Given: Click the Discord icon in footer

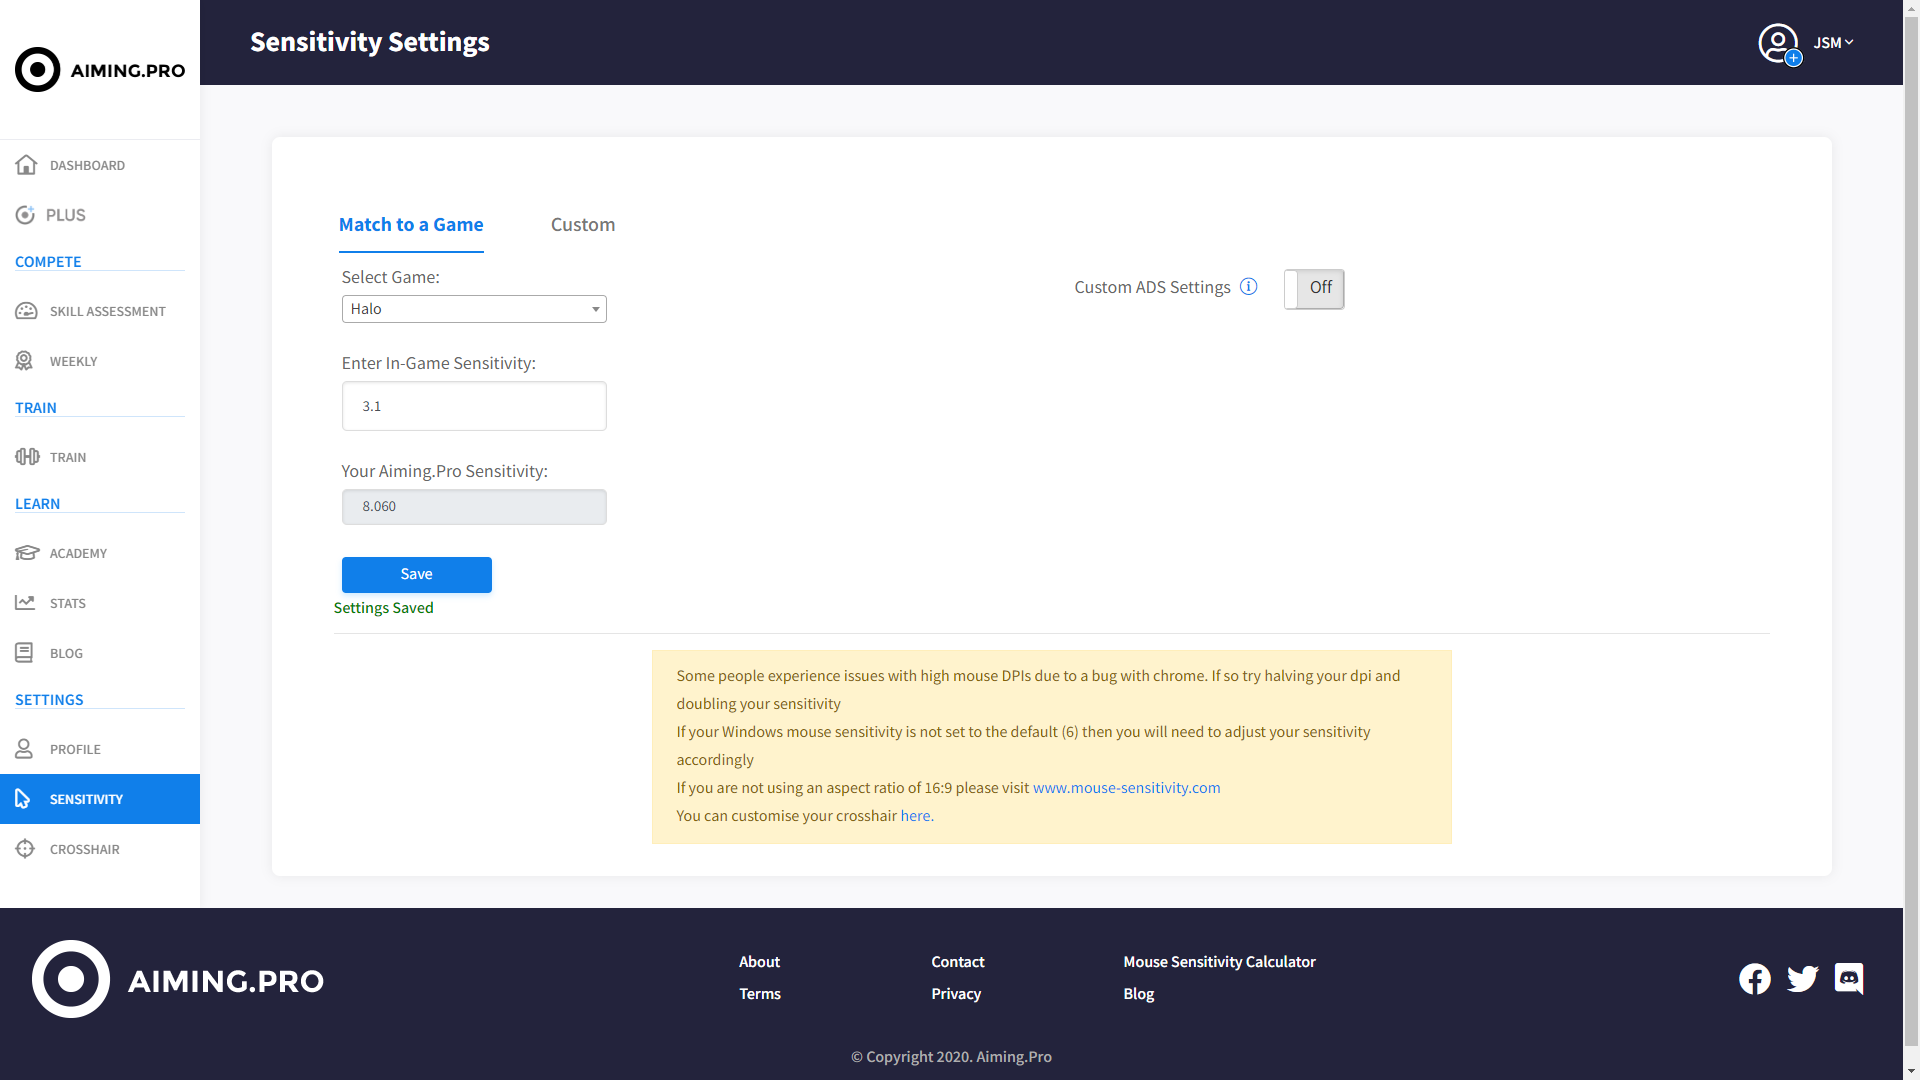Looking at the screenshot, I should point(1849,979).
